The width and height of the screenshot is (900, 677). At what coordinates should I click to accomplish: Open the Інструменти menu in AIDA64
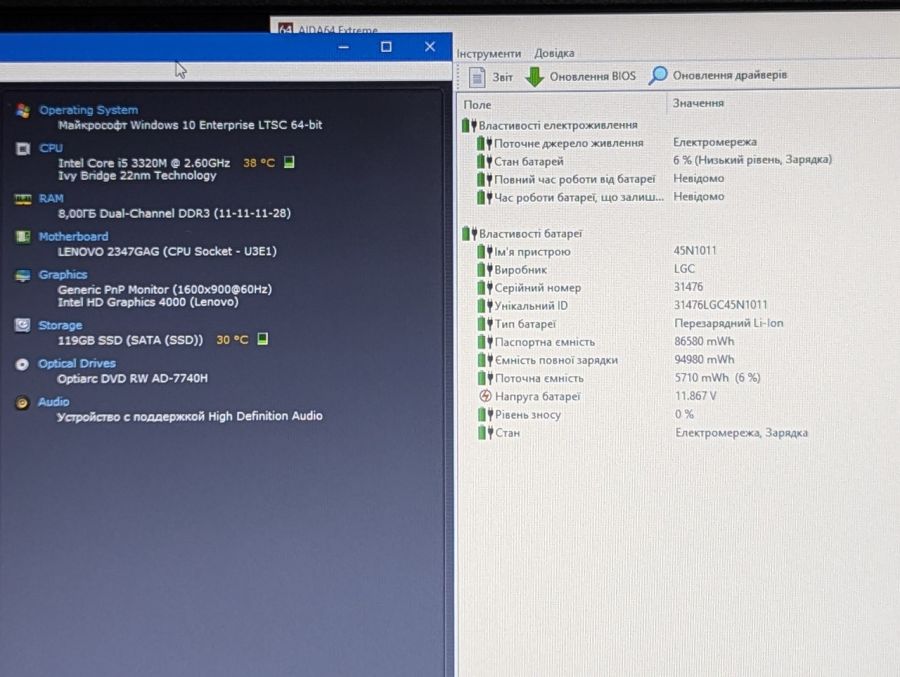[489, 53]
